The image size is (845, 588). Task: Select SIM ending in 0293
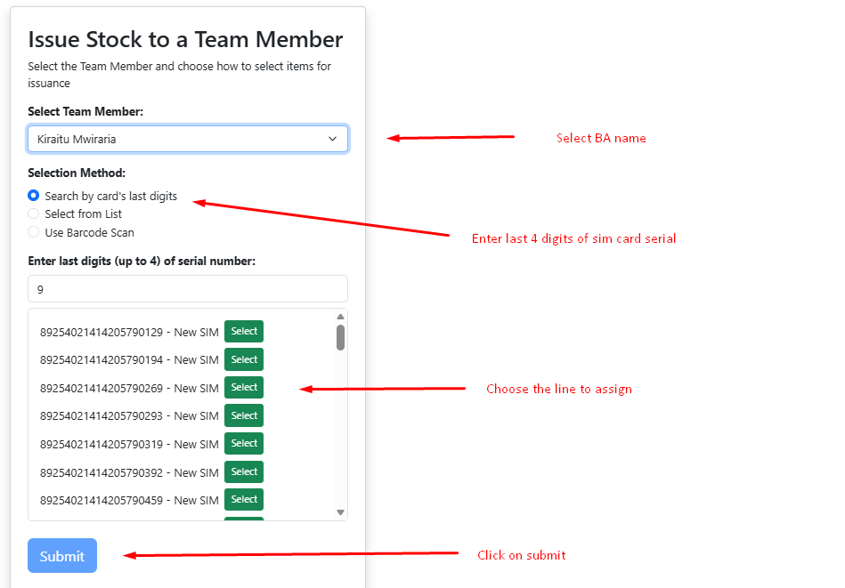[x=244, y=415]
